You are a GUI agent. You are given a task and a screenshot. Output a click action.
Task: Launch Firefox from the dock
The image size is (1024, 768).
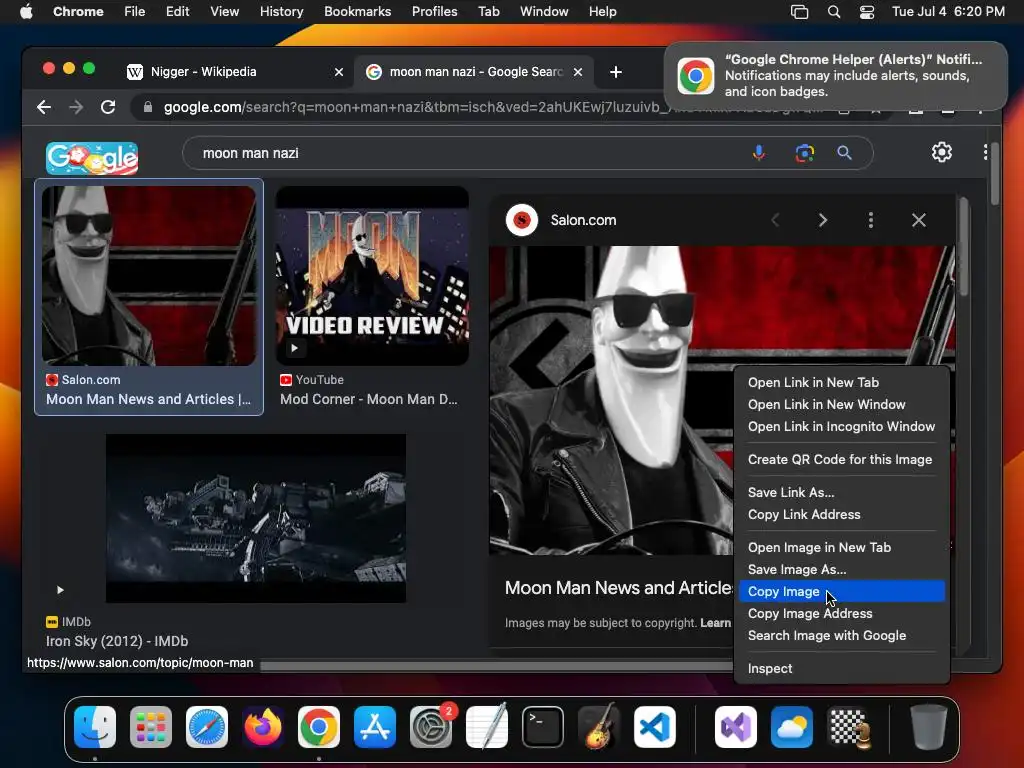point(263,727)
